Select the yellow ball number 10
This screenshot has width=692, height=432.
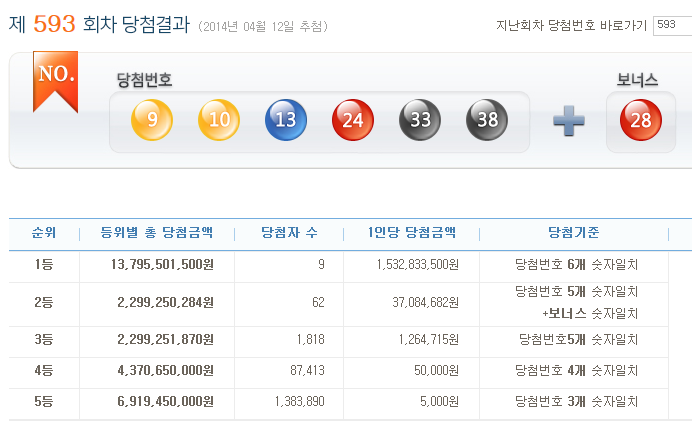pos(219,120)
